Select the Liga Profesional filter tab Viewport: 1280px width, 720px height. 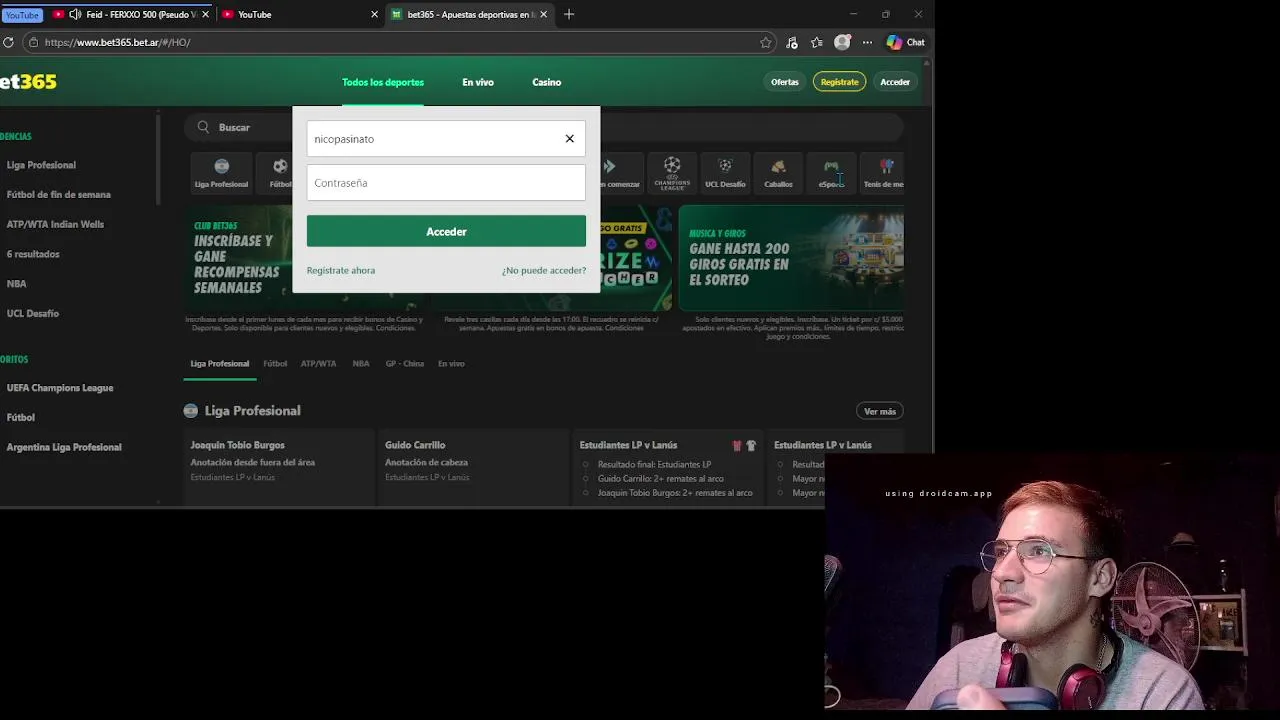[220, 364]
